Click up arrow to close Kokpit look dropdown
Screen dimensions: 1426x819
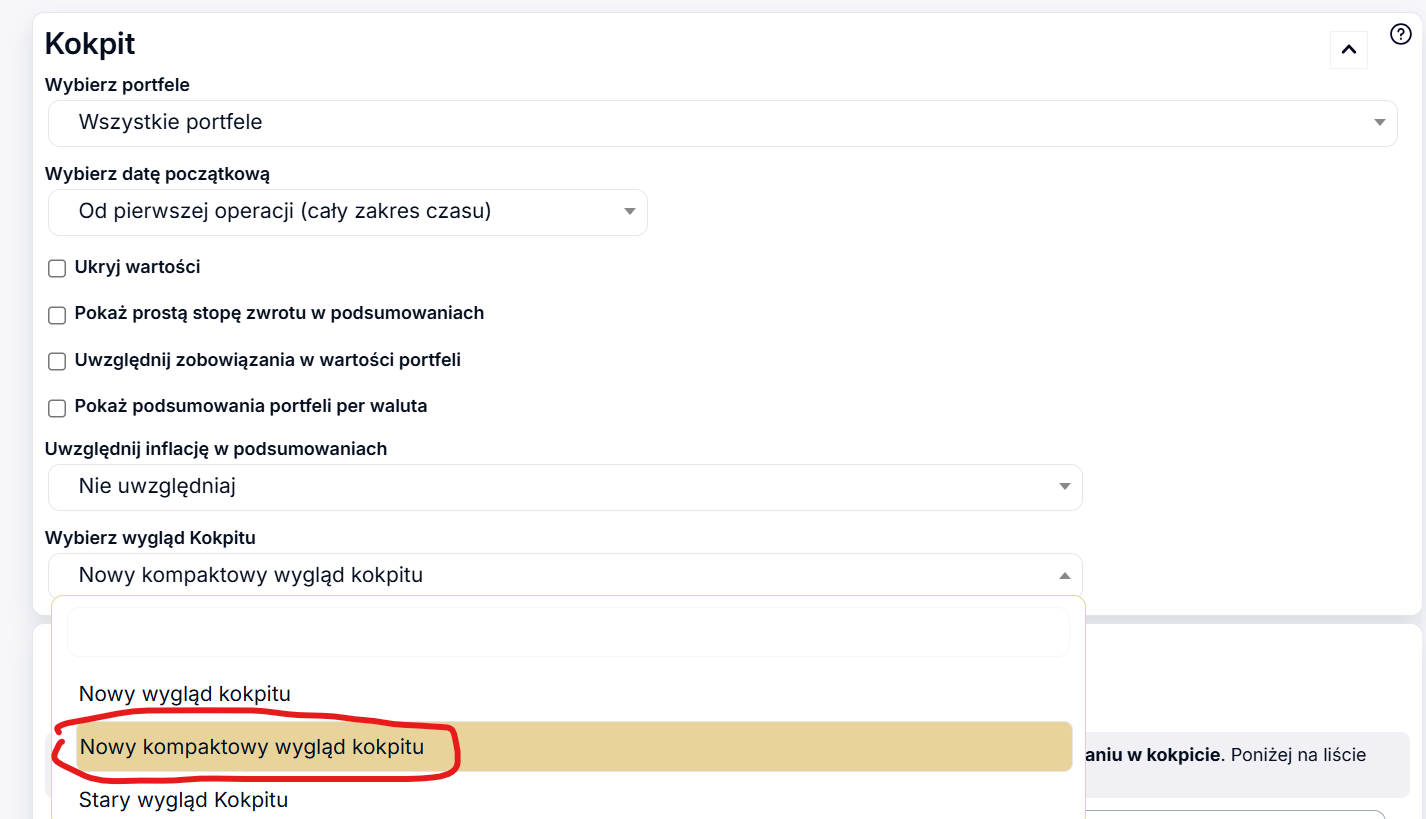tap(1064, 576)
